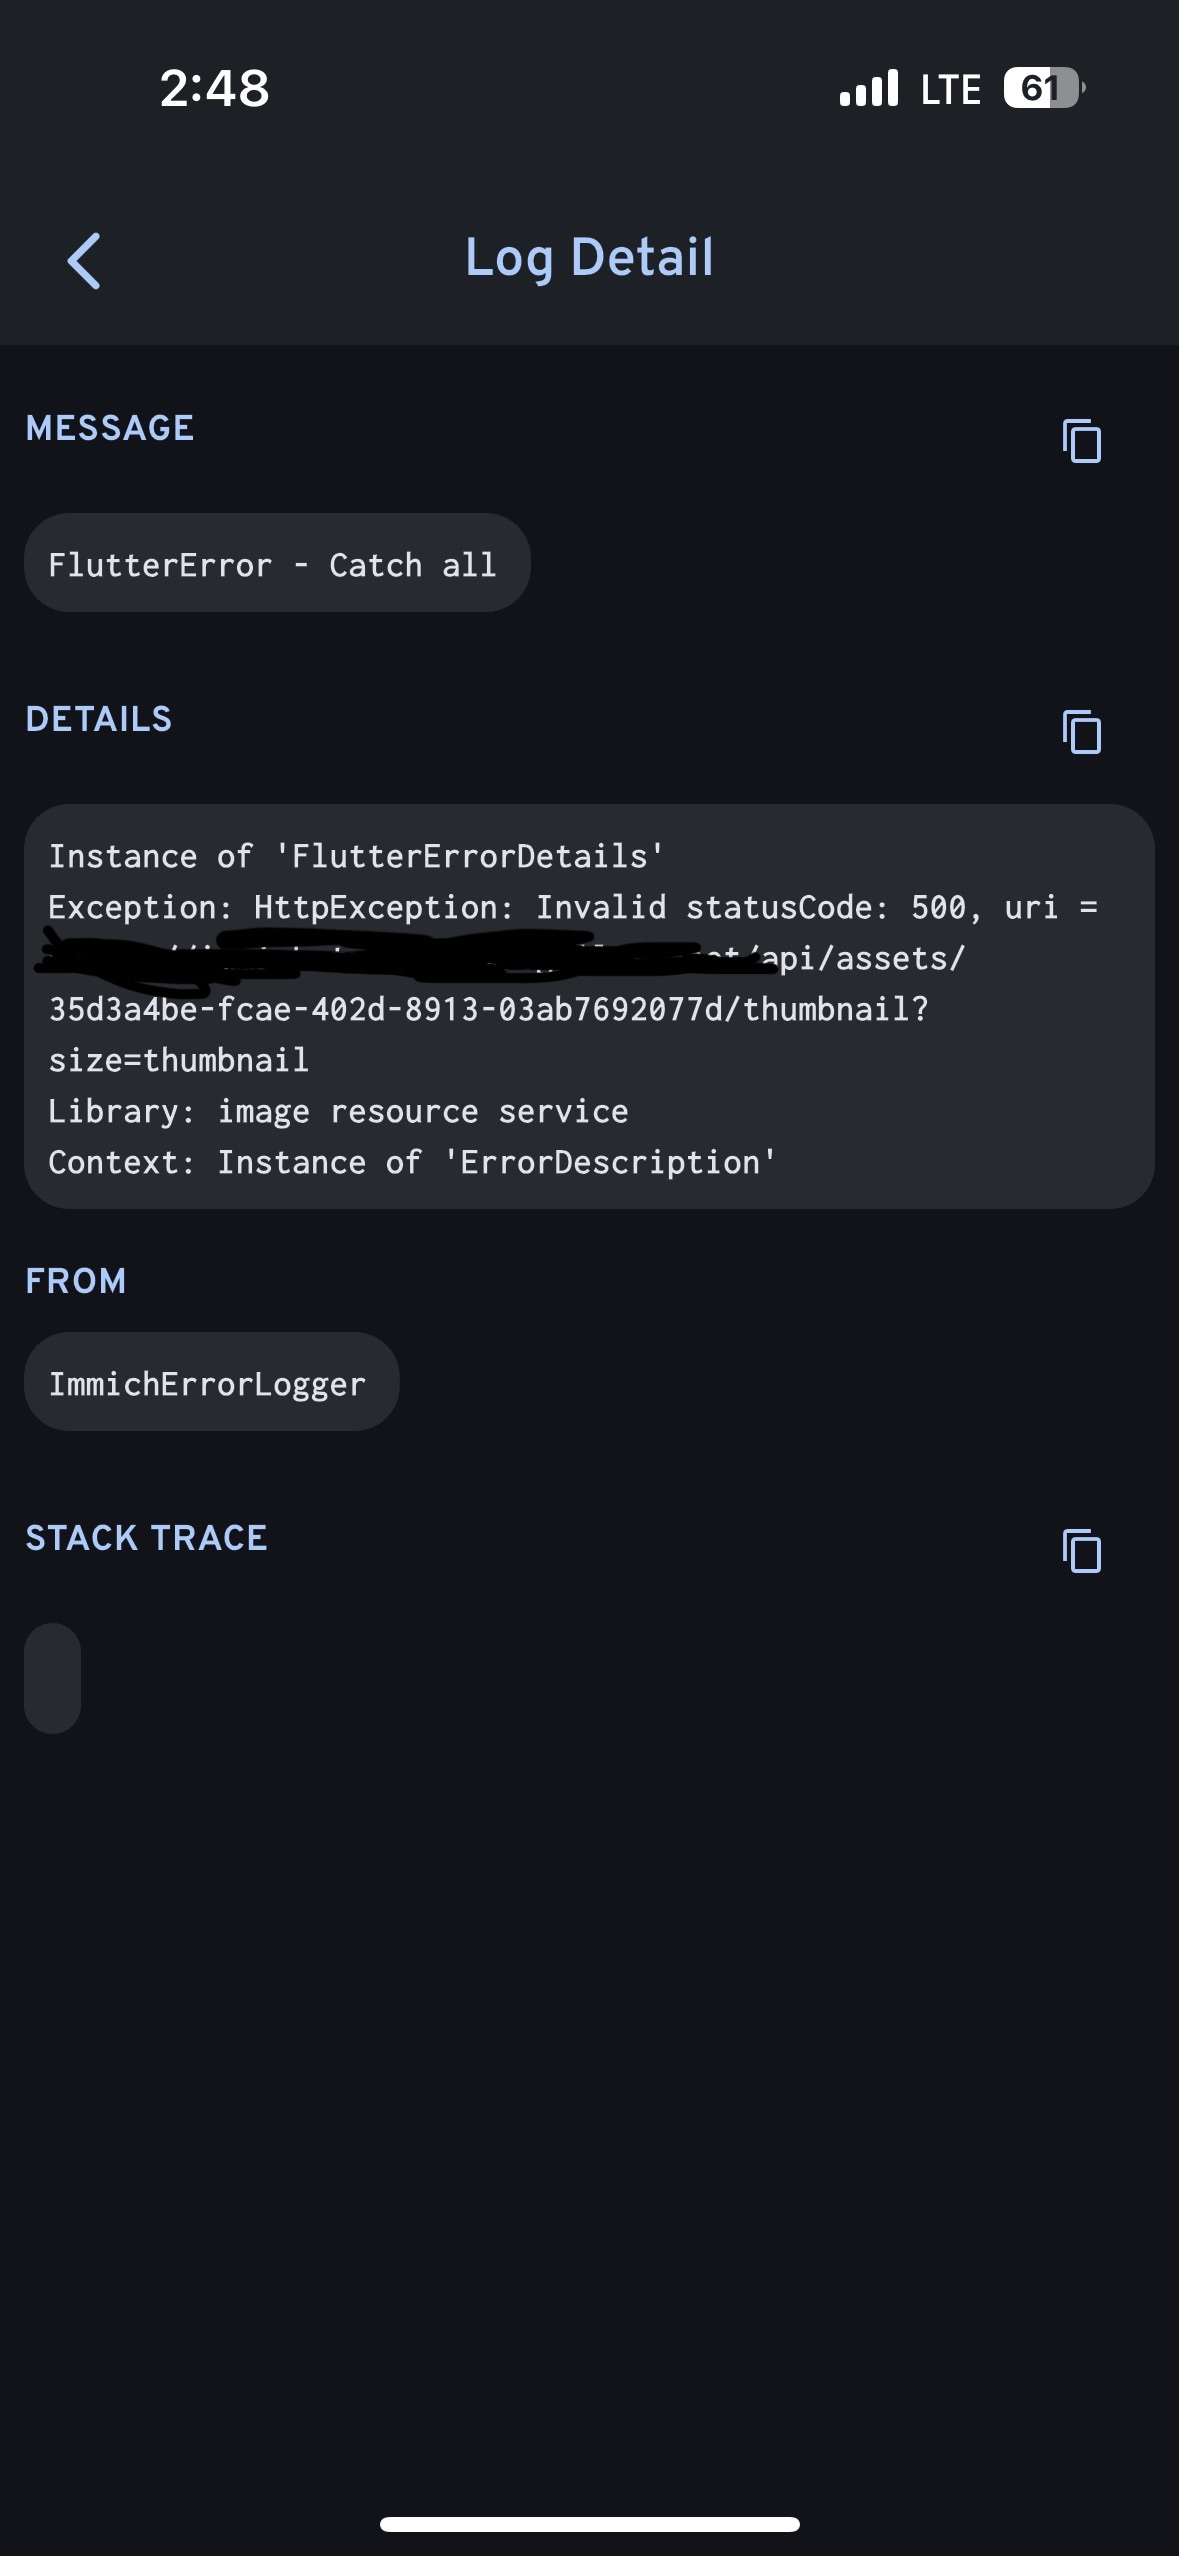Tap the cellular signal bars icon
The width and height of the screenshot is (1179, 2556).
(869, 88)
